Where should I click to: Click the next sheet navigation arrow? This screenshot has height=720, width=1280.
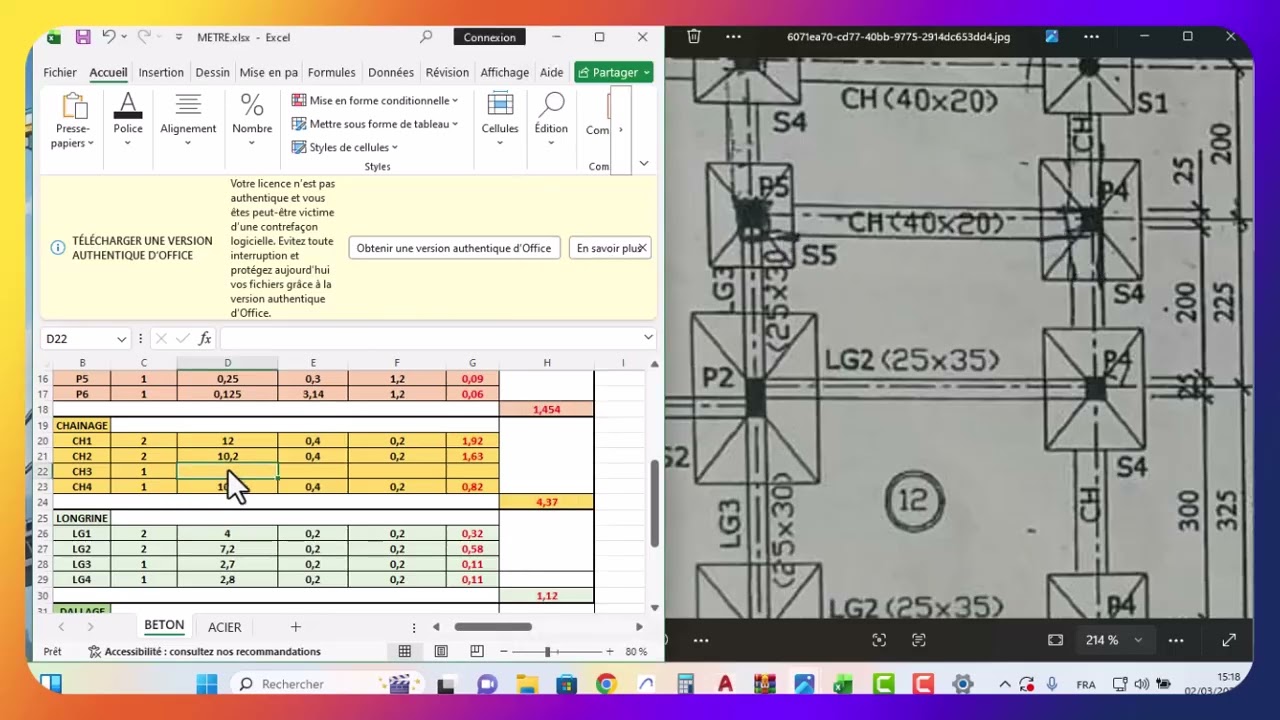click(x=90, y=627)
